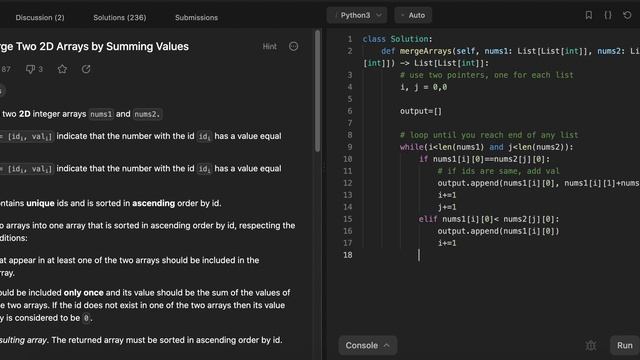The width and height of the screenshot is (640, 360).
Task: Click the 'output=[]' code line
Action: click(x=421, y=111)
